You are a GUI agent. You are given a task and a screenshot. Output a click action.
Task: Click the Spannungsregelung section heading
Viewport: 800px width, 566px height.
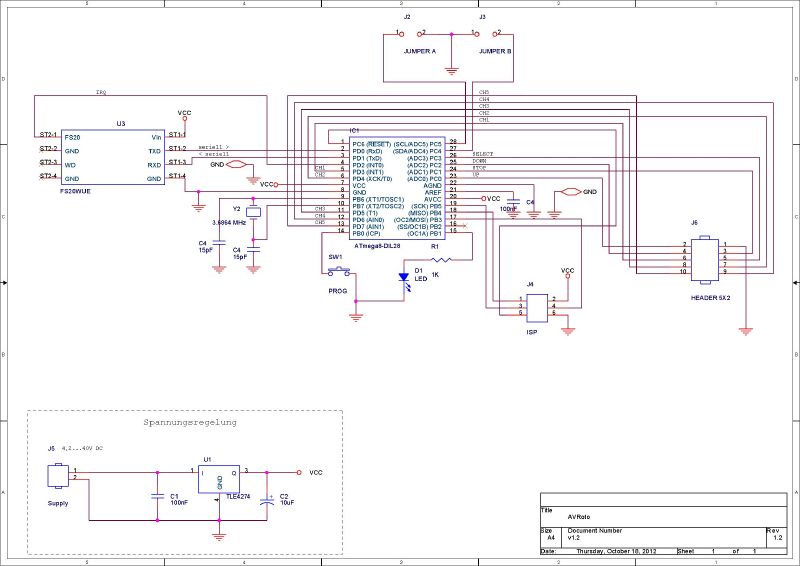pos(189,423)
